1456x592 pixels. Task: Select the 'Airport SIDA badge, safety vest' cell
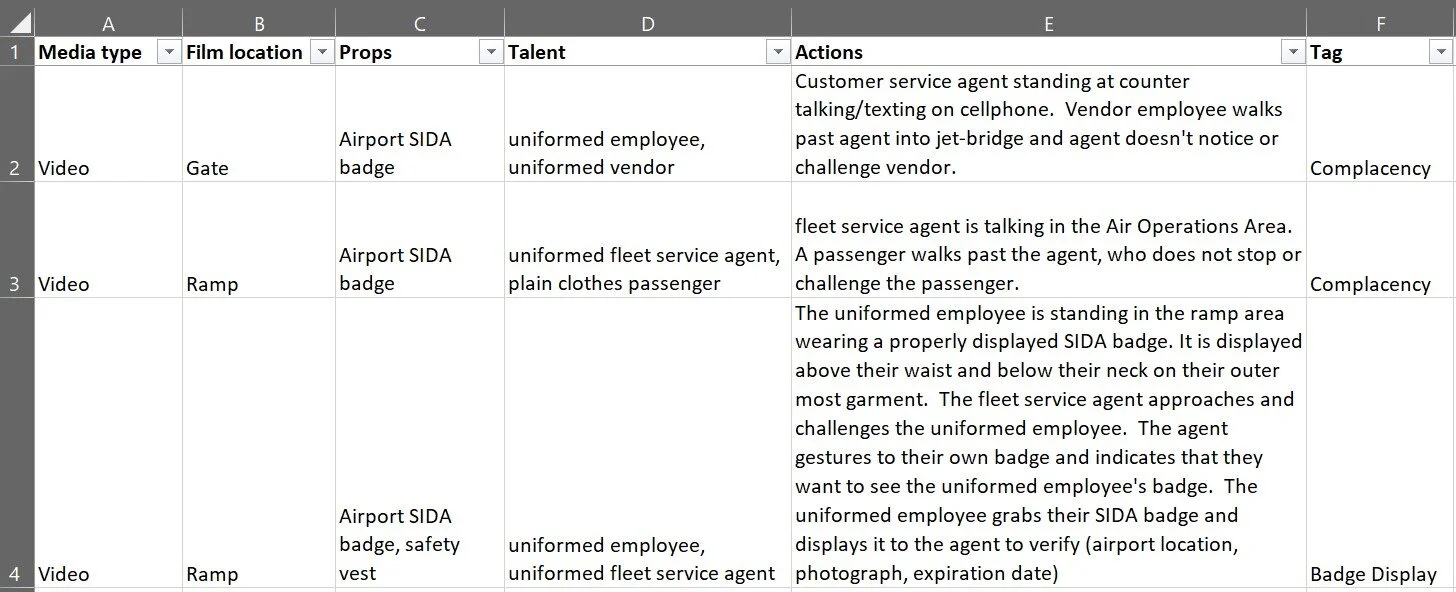420,443
